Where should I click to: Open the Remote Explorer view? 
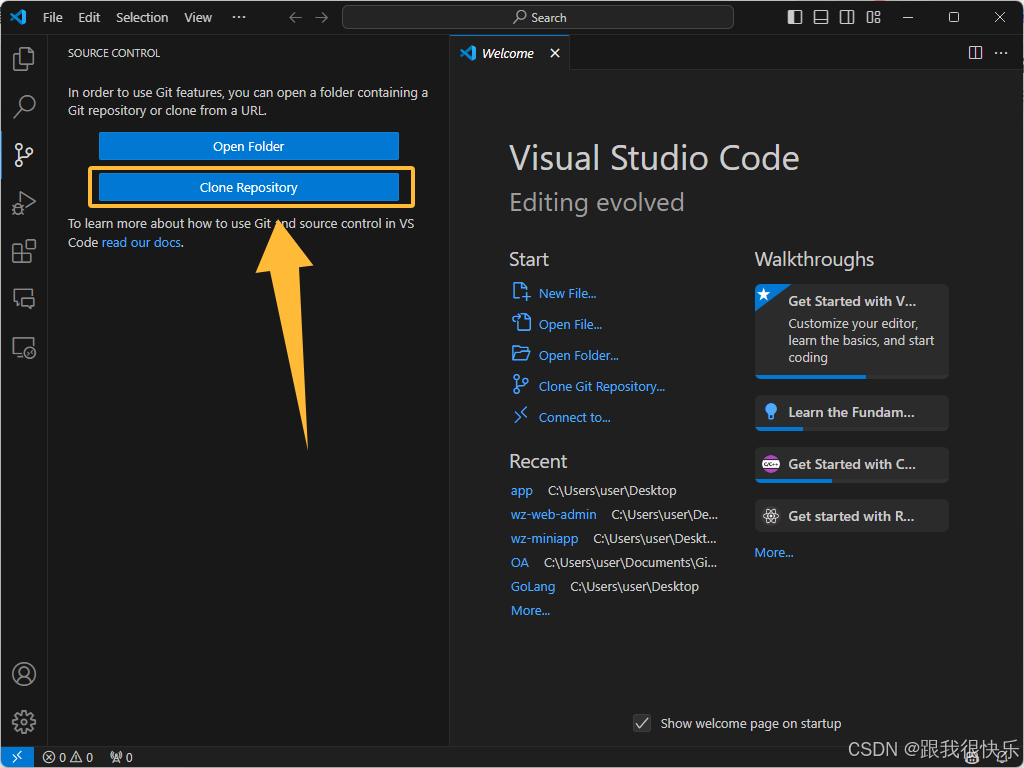[24, 347]
